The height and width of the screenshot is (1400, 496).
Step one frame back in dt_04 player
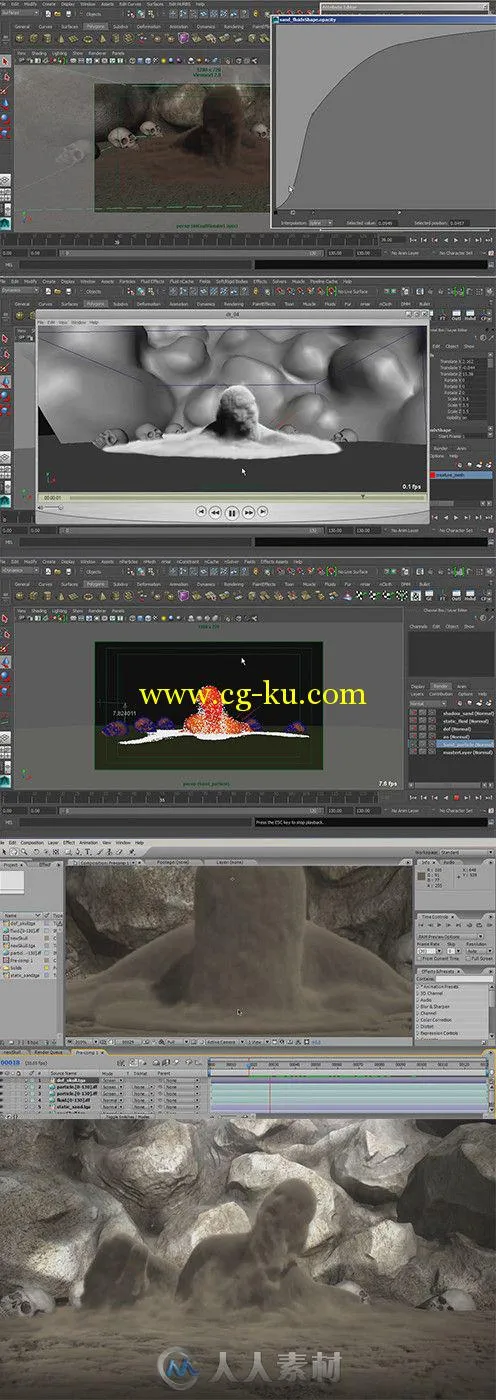coord(215,512)
